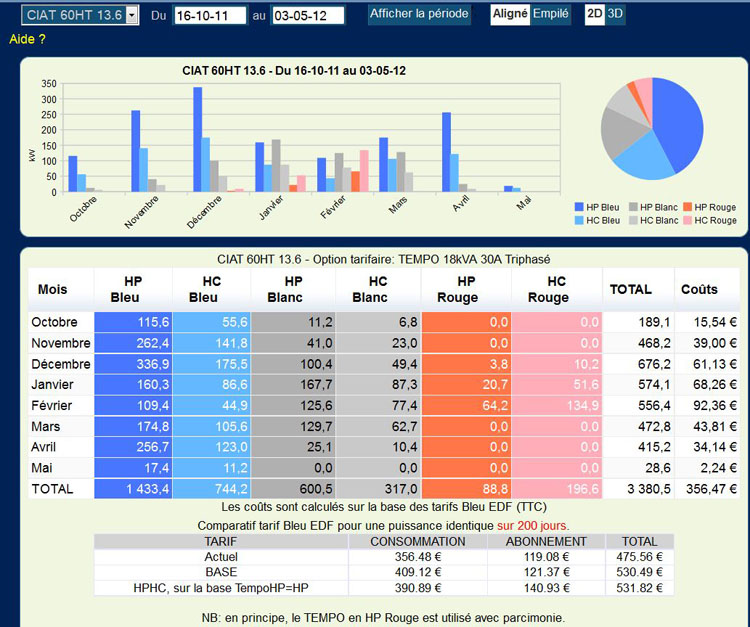Switch the chart to Empilé mode
750x627 pixels.
pos(551,14)
